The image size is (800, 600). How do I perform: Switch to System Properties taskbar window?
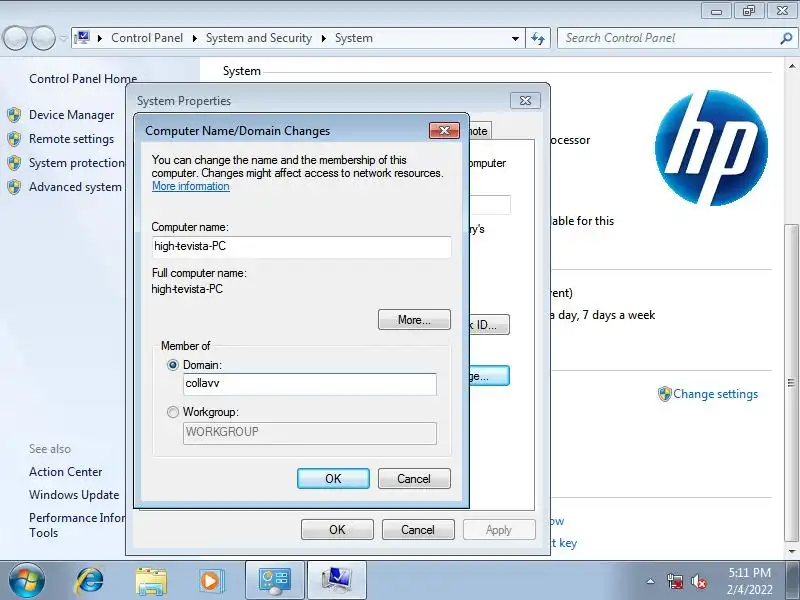tap(337, 581)
